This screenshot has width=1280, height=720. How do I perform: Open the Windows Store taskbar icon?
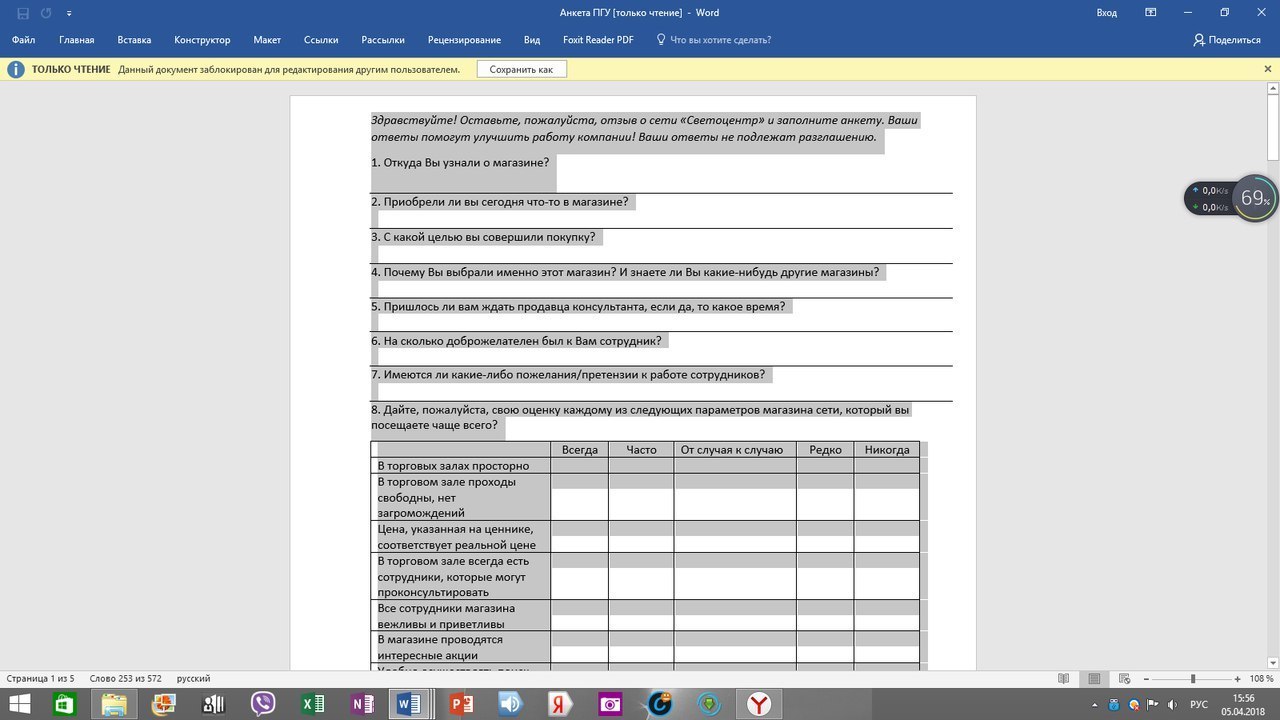pyautogui.click(x=64, y=705)
